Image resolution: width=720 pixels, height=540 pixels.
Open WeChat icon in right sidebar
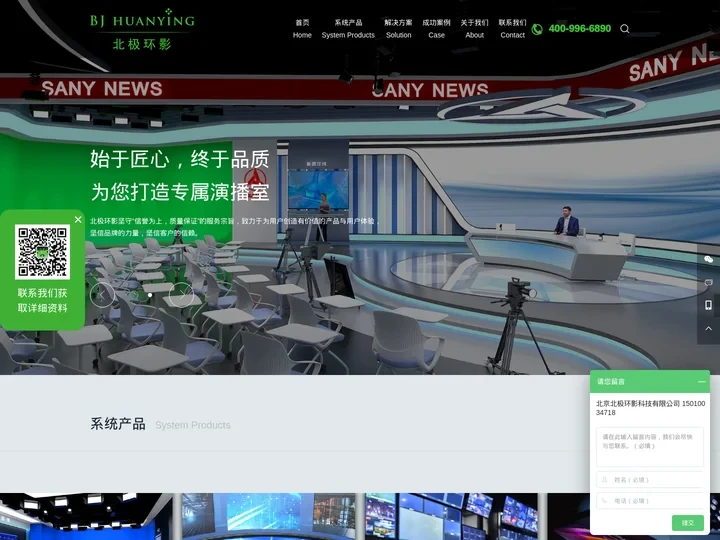[709, 259]
